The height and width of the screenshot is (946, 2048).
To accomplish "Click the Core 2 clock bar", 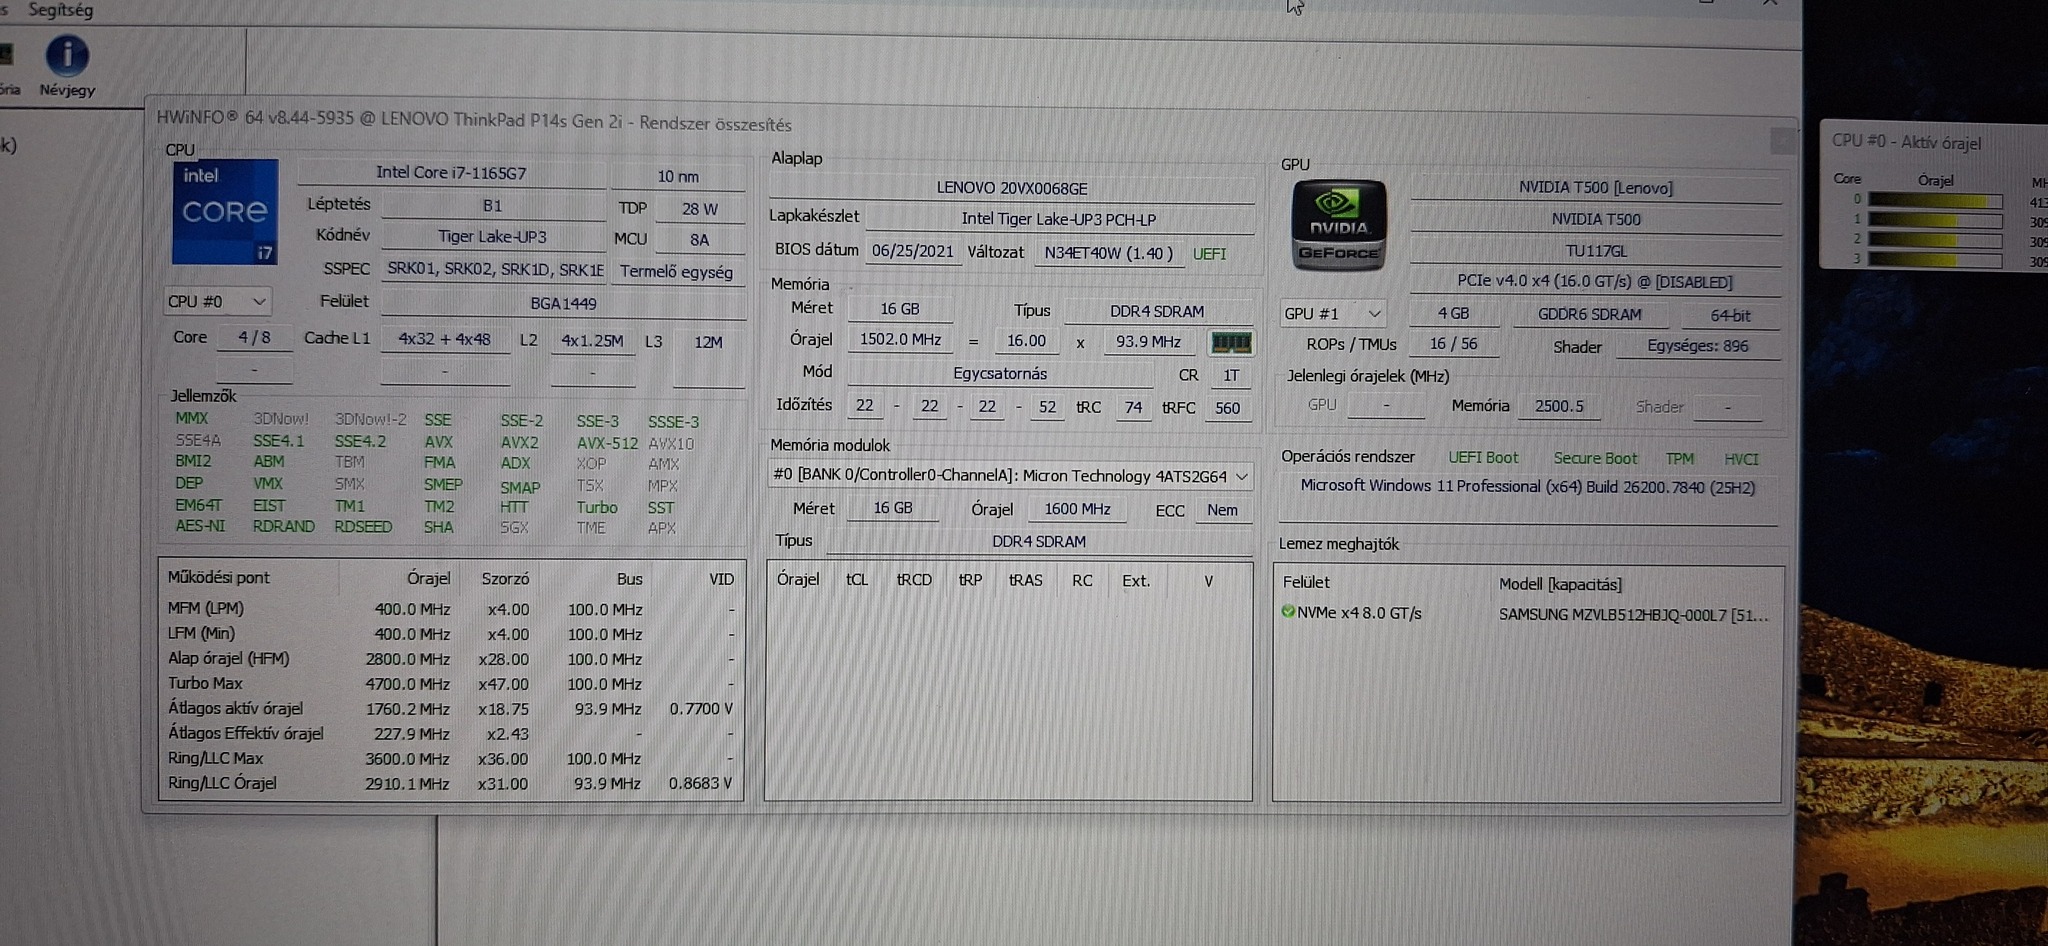I will pyautogui.click(x=1935, y=240).
